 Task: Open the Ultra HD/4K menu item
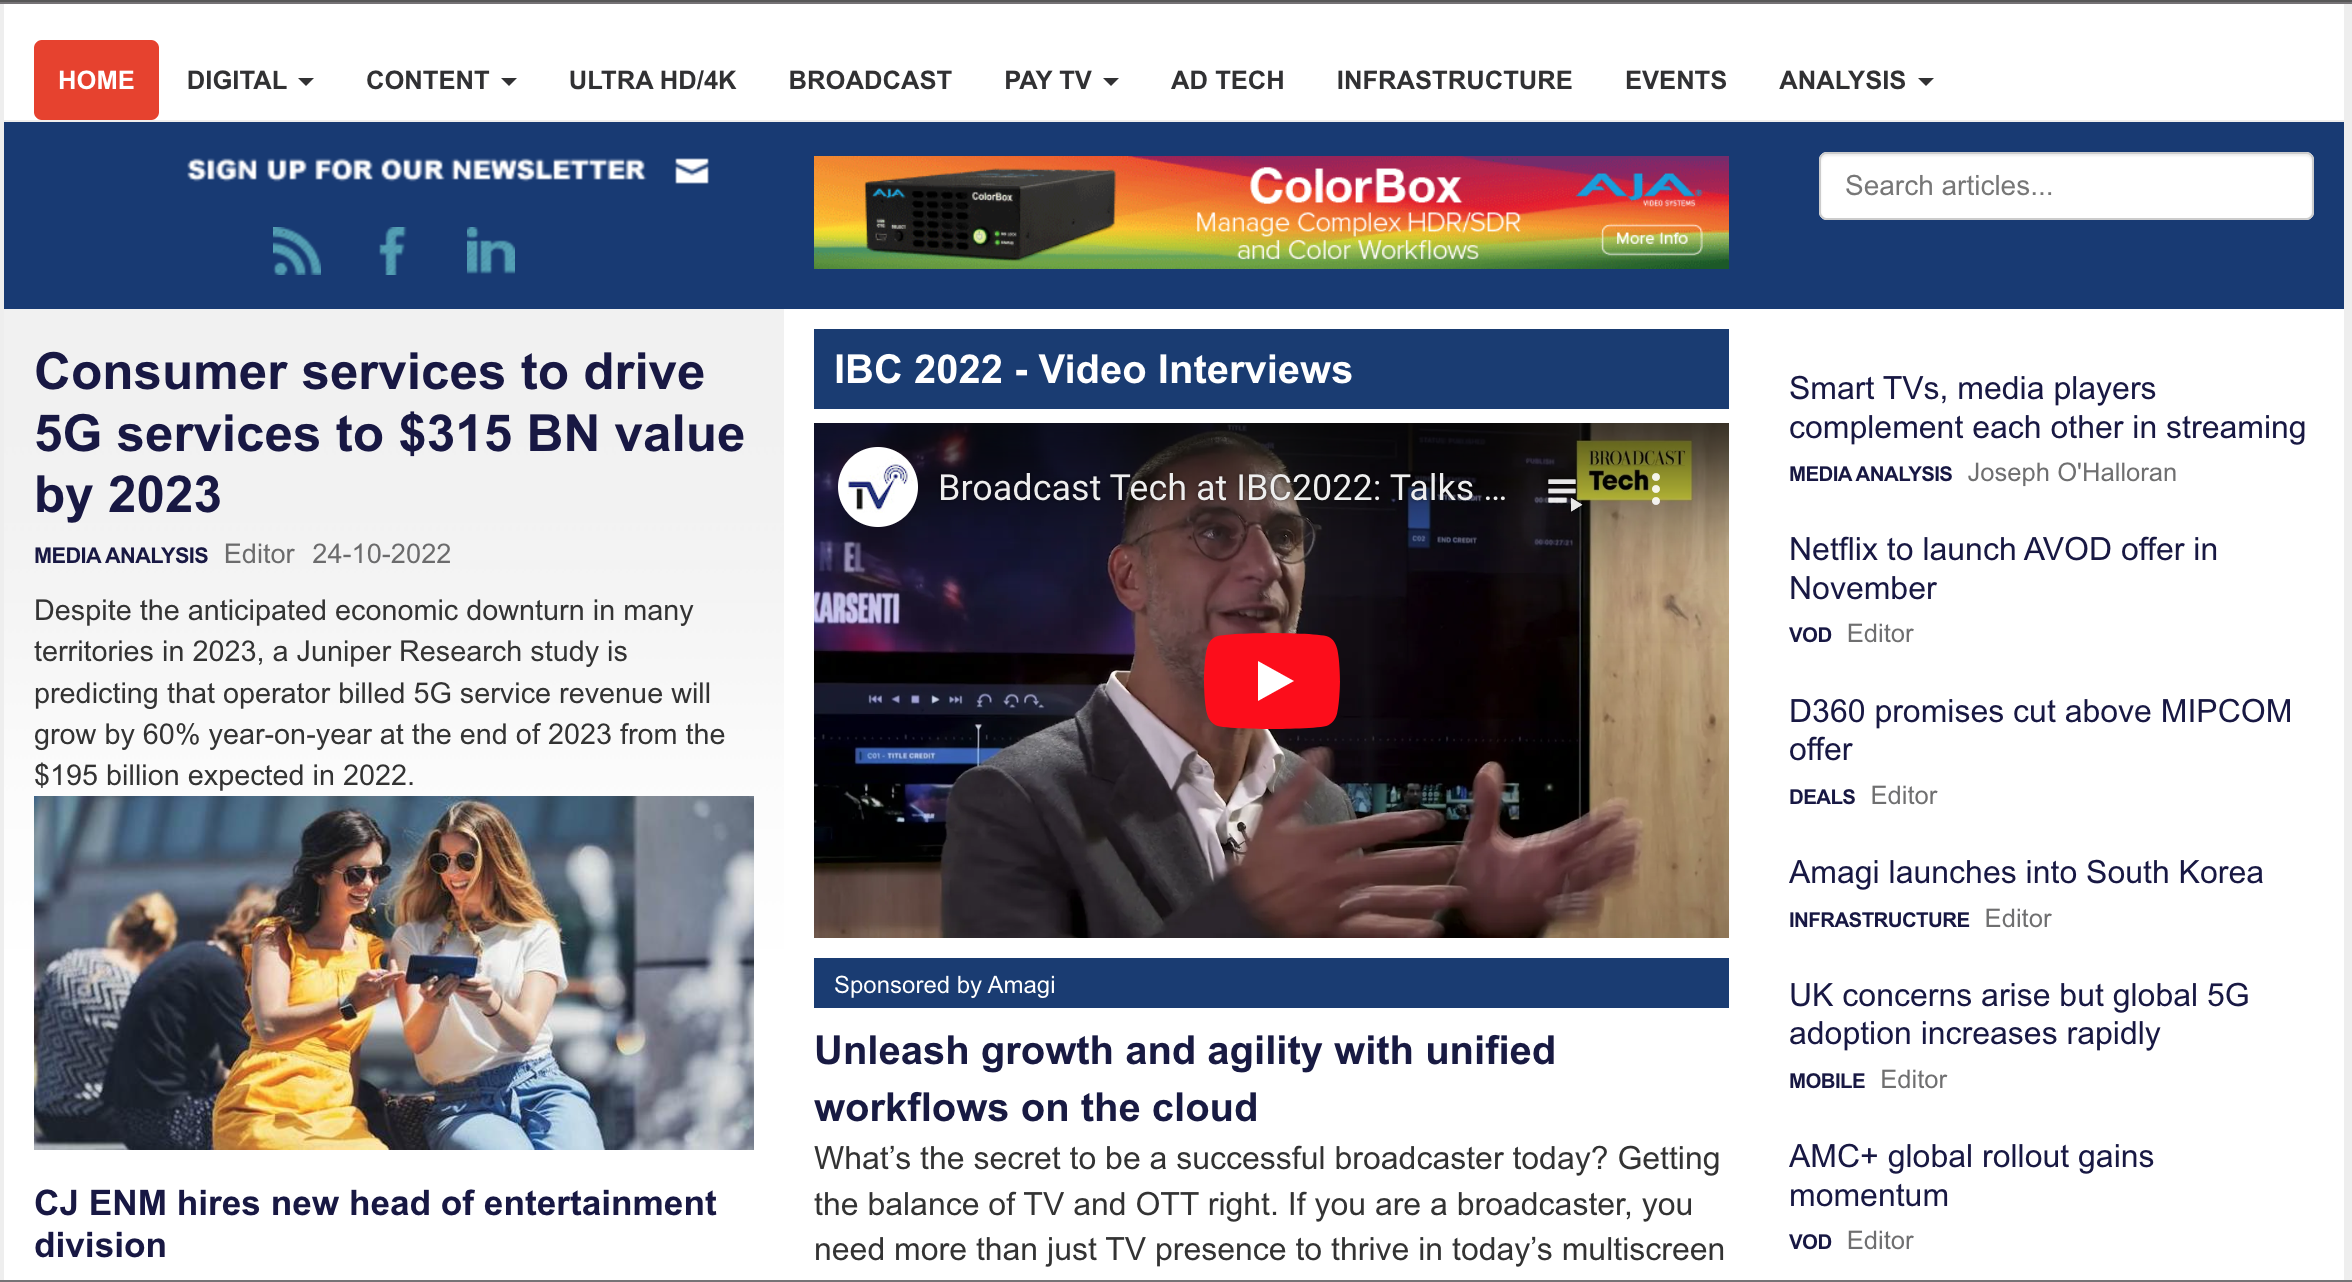pyautogui.click(x=652, y=80)
